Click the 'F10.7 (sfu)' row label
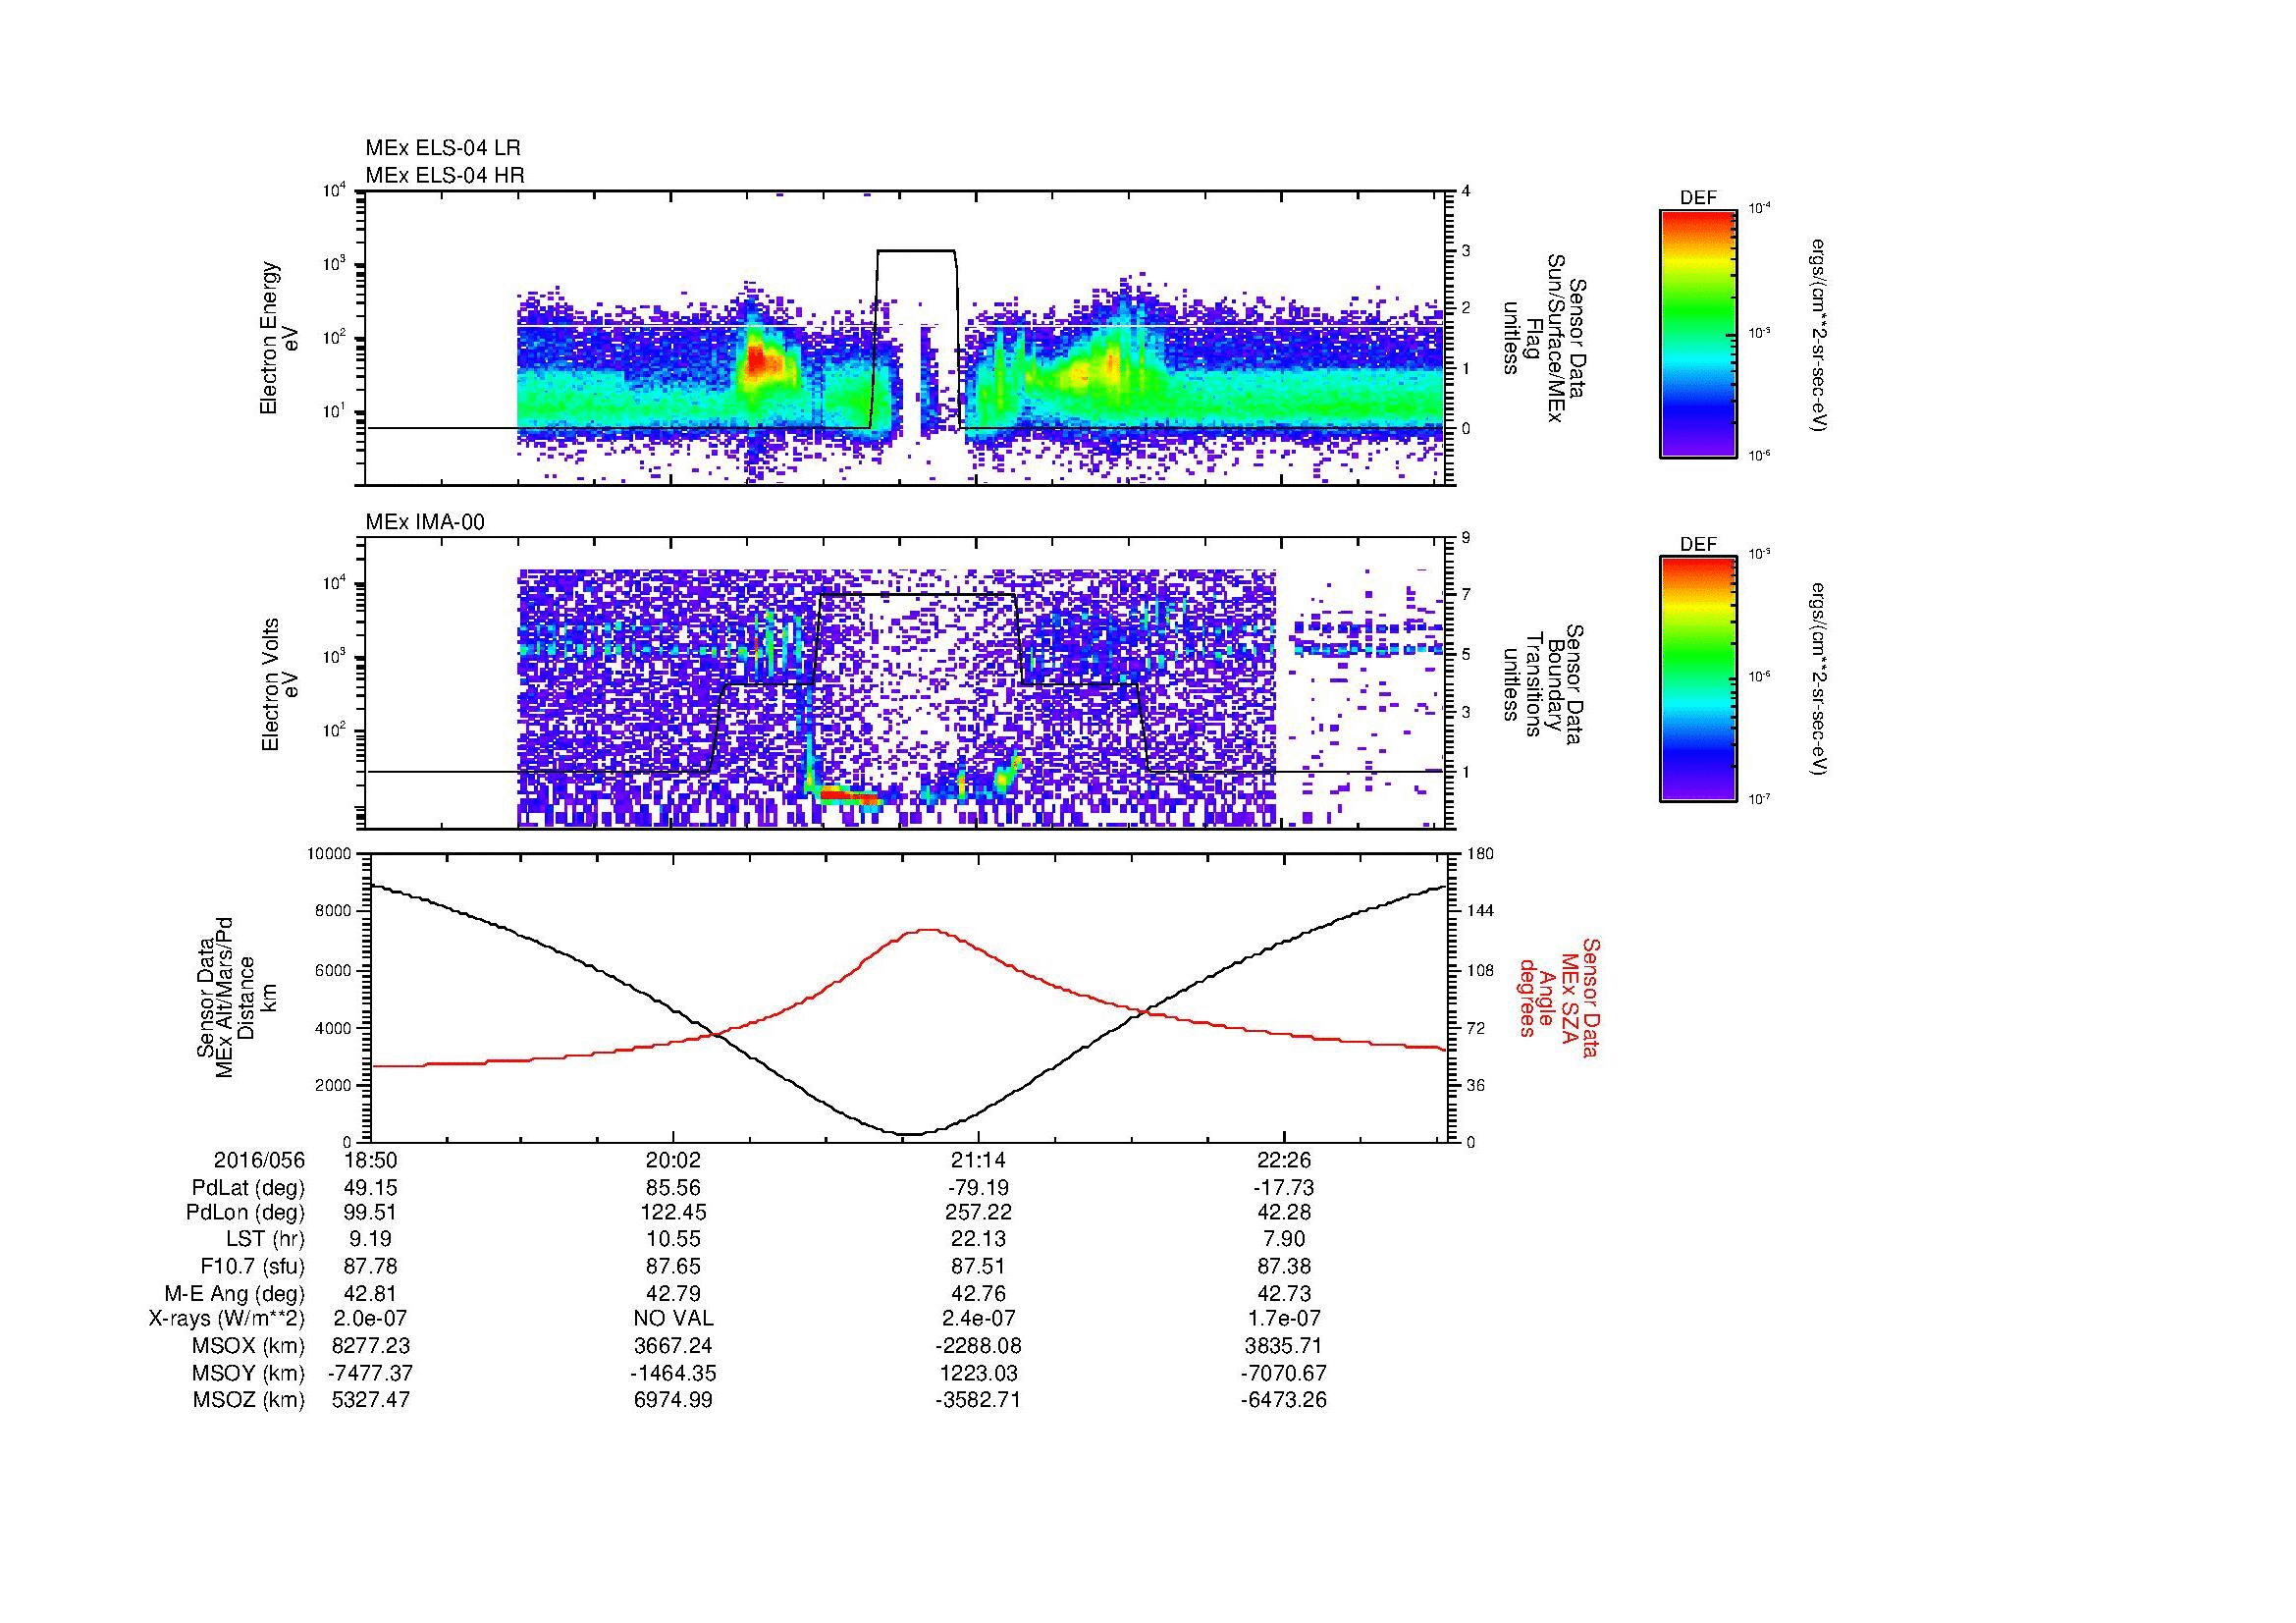Screen dimensions: 2296x1623 point(252,1267)
